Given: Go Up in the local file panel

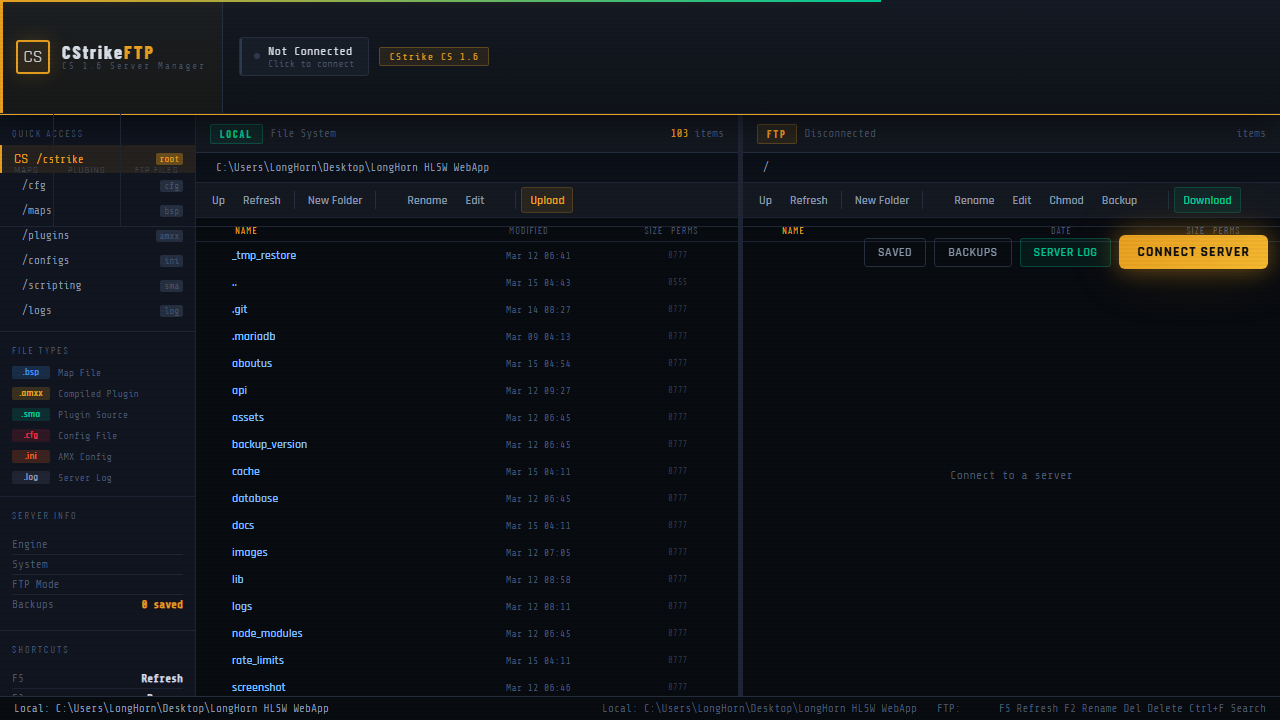Looking at the screenshot, I should pos(218,200).
